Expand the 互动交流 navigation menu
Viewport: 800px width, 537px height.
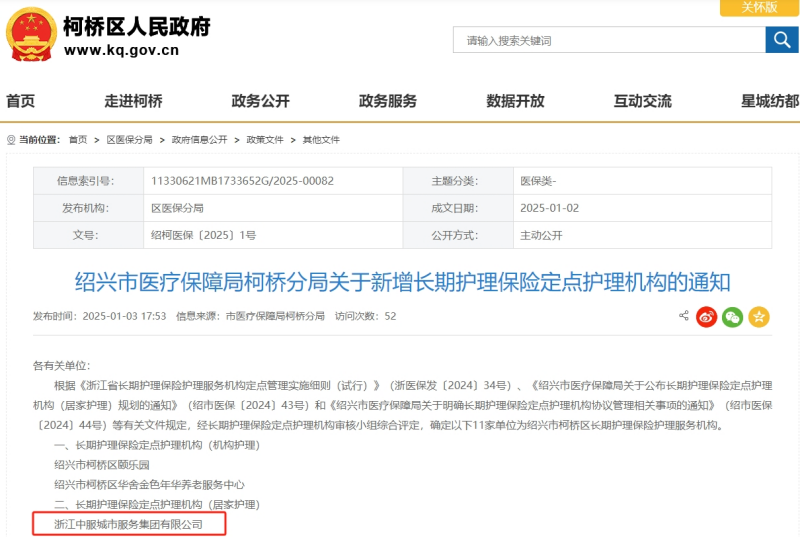point(642,101)
